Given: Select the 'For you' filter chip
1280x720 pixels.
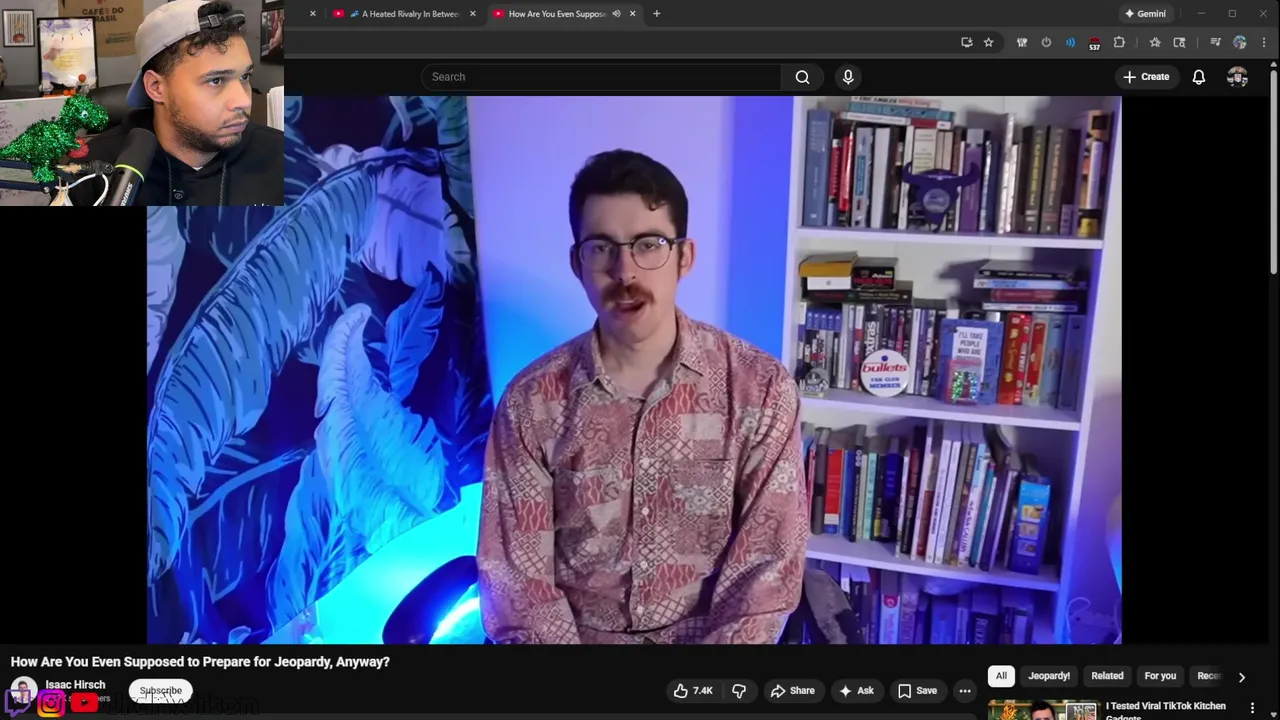Looking at the screenshot, I should coord(1160,676).
